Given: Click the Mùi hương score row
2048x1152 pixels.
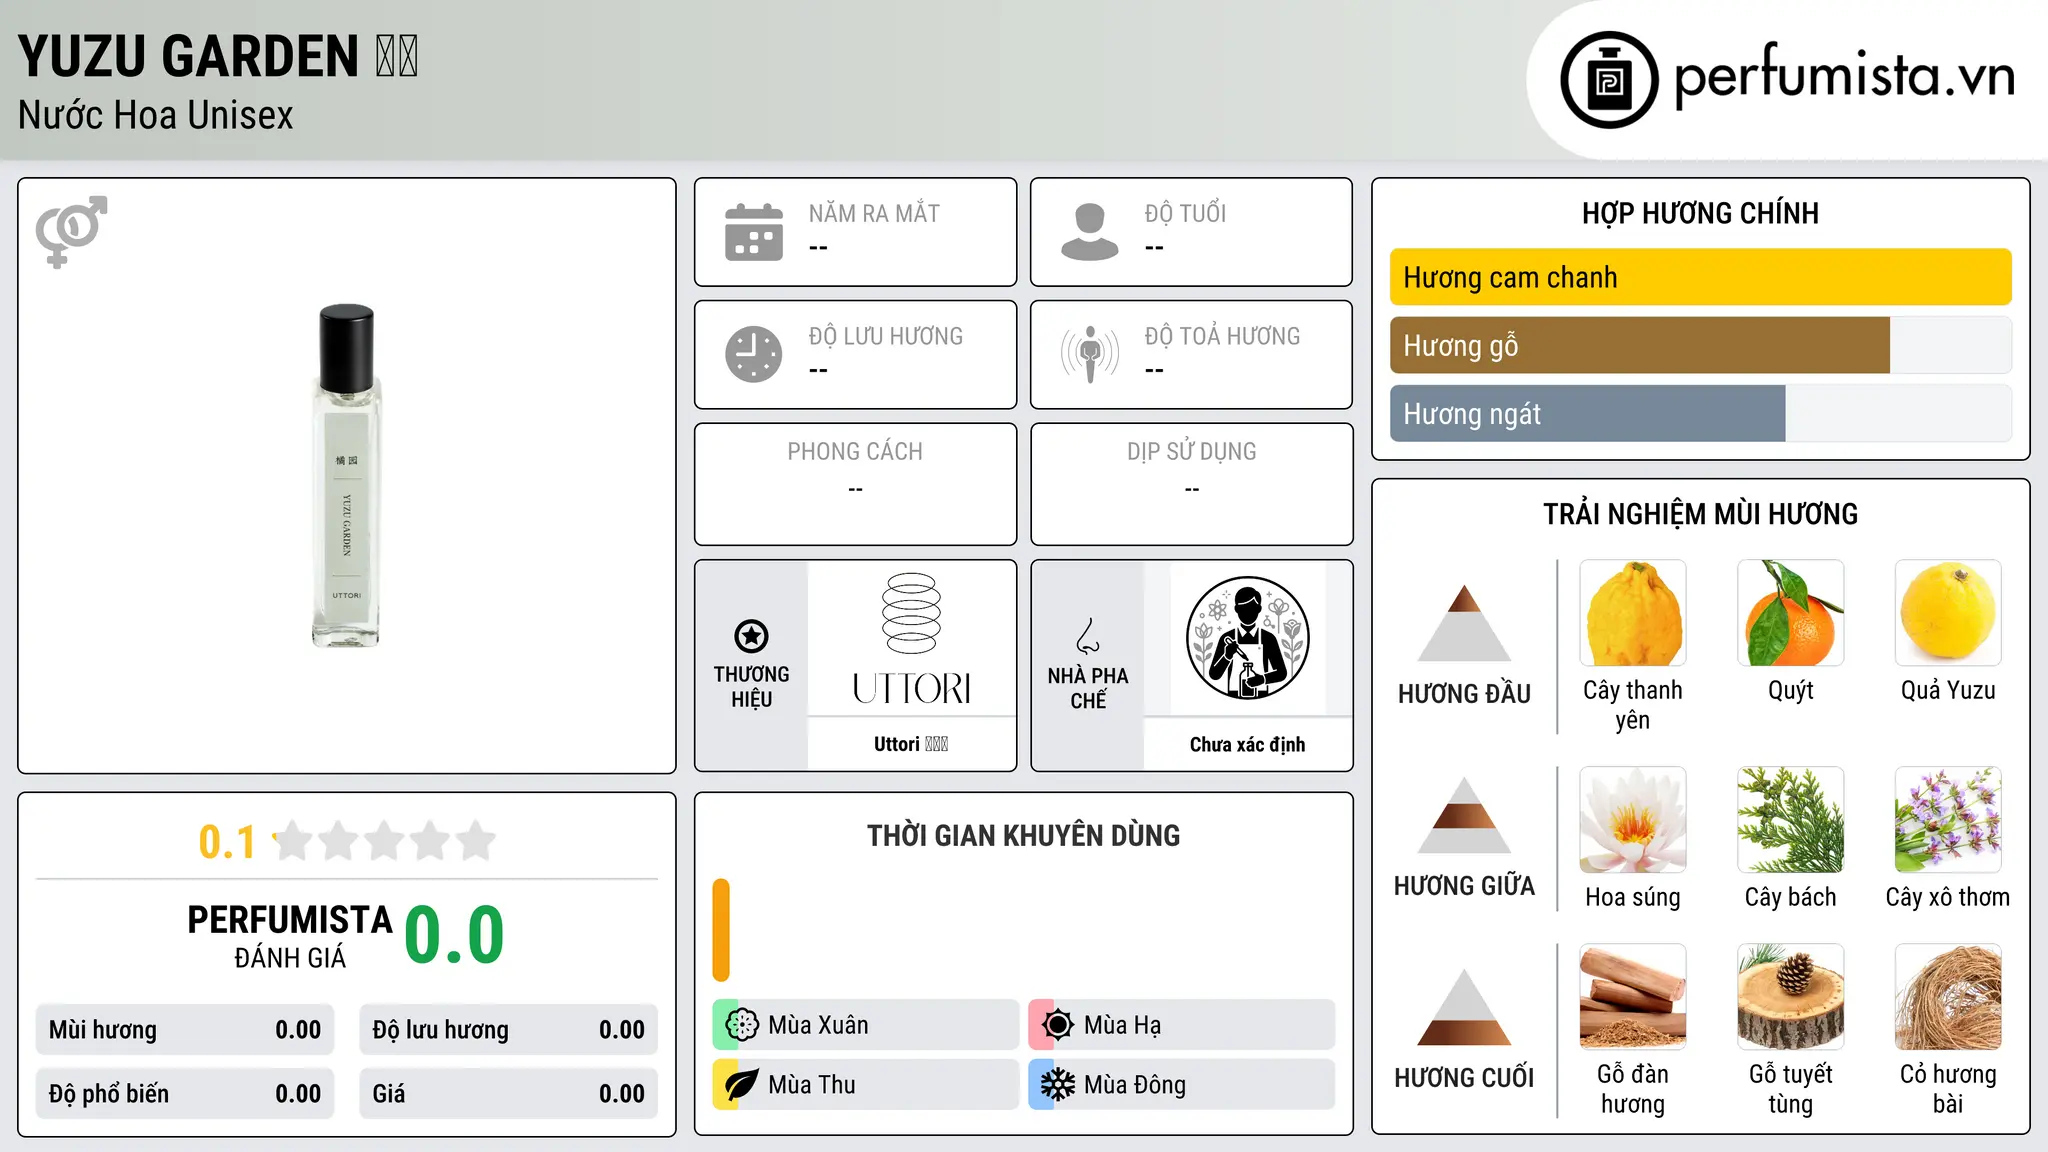Looking at the screenshot, I should click(x=185, y=1030).
